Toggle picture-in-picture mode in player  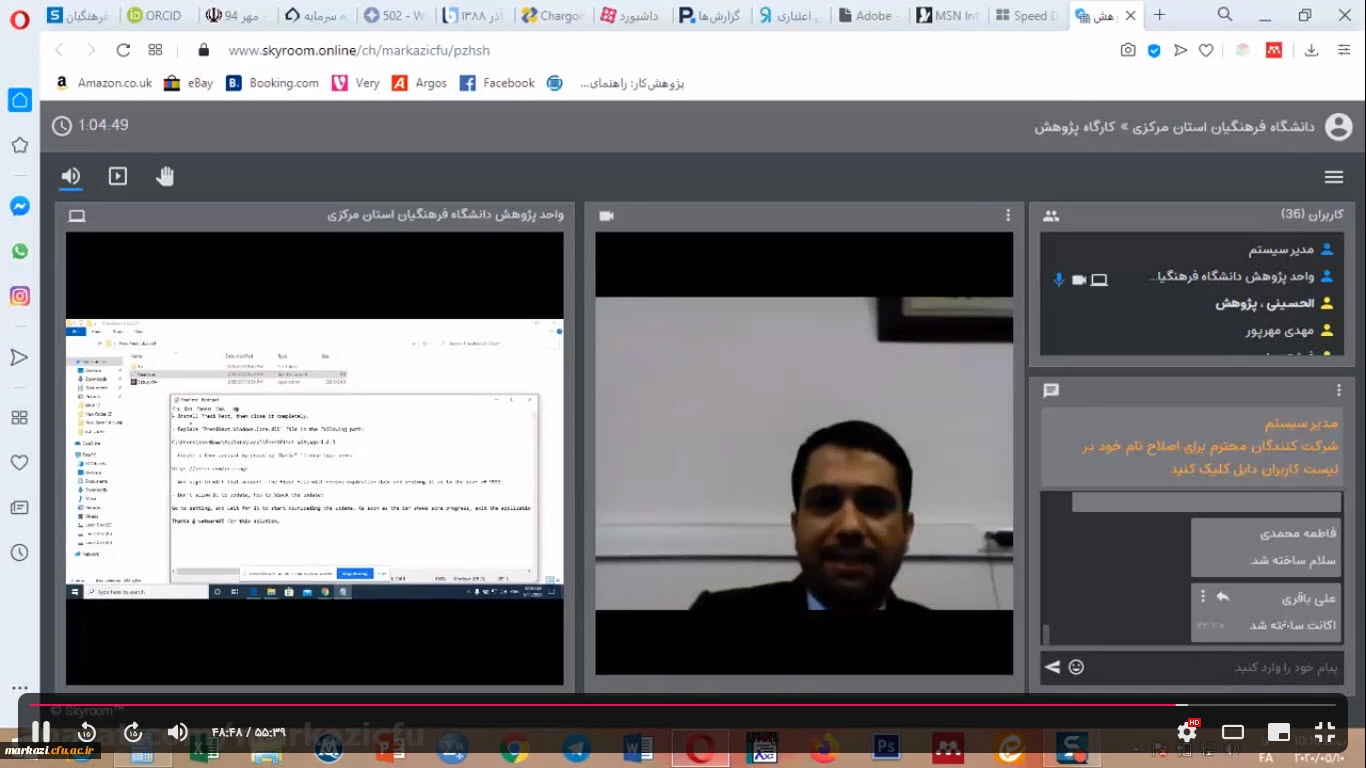1278,732
